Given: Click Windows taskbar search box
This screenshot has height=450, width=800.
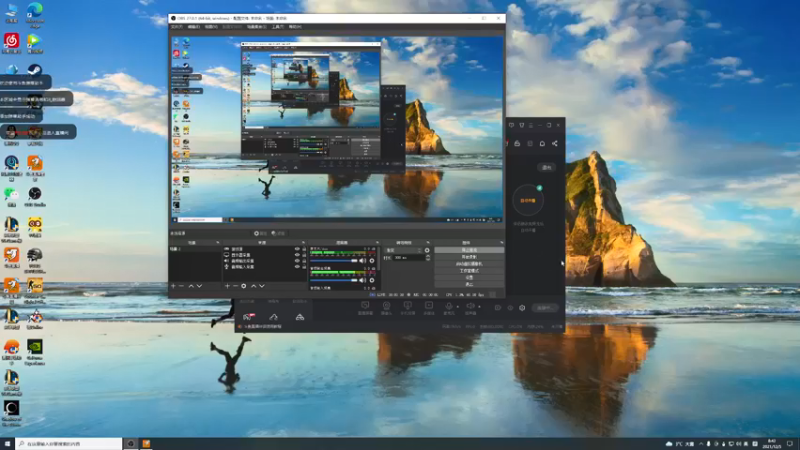Looking at the screenshot, I should tap(69, 444).
